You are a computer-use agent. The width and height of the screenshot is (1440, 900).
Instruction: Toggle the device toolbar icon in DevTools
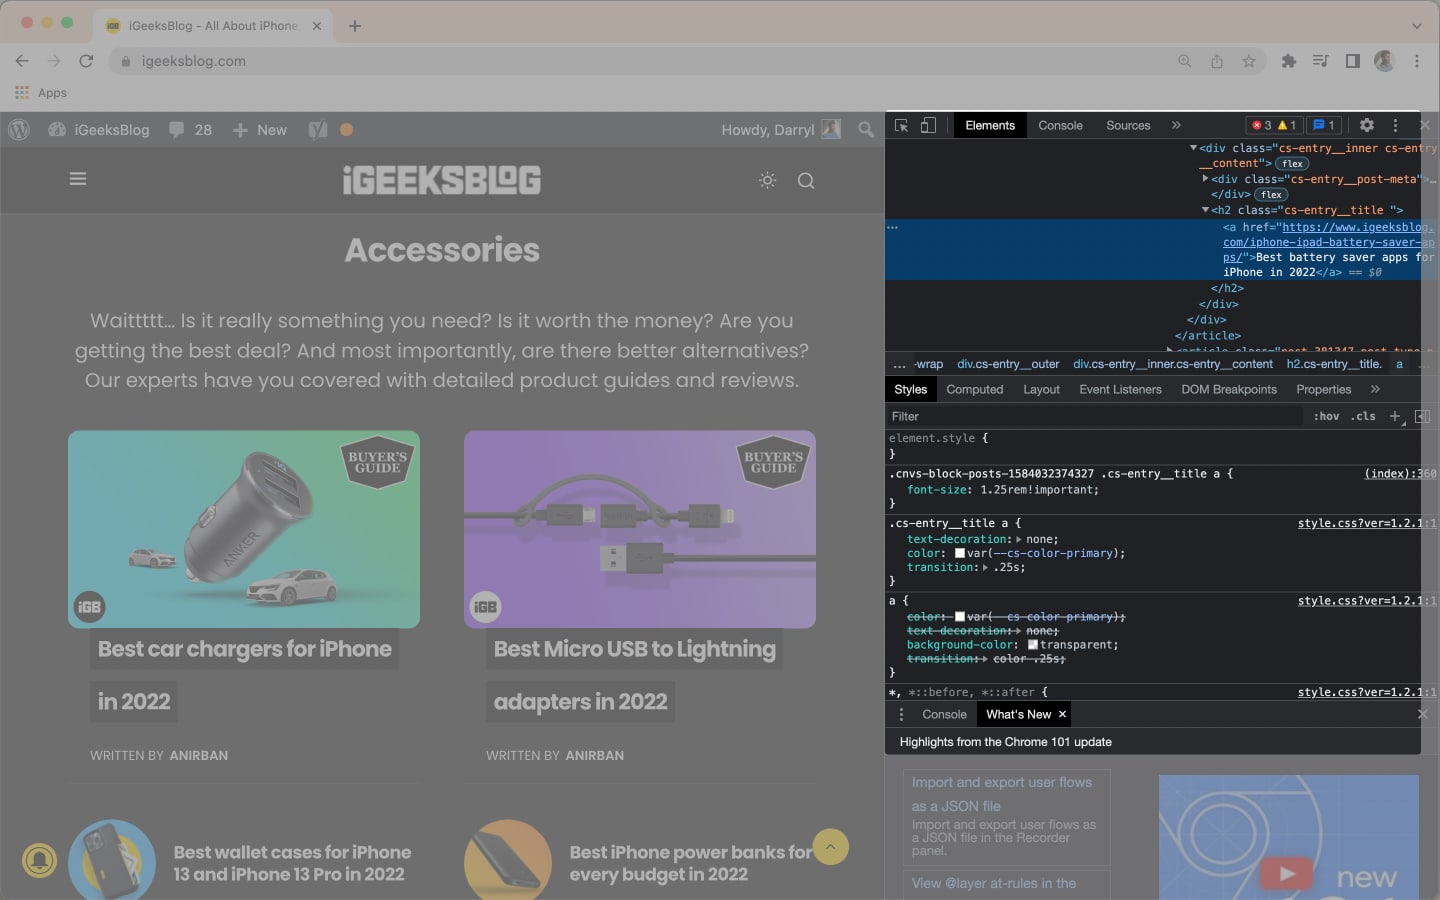[x=928, y=125]
